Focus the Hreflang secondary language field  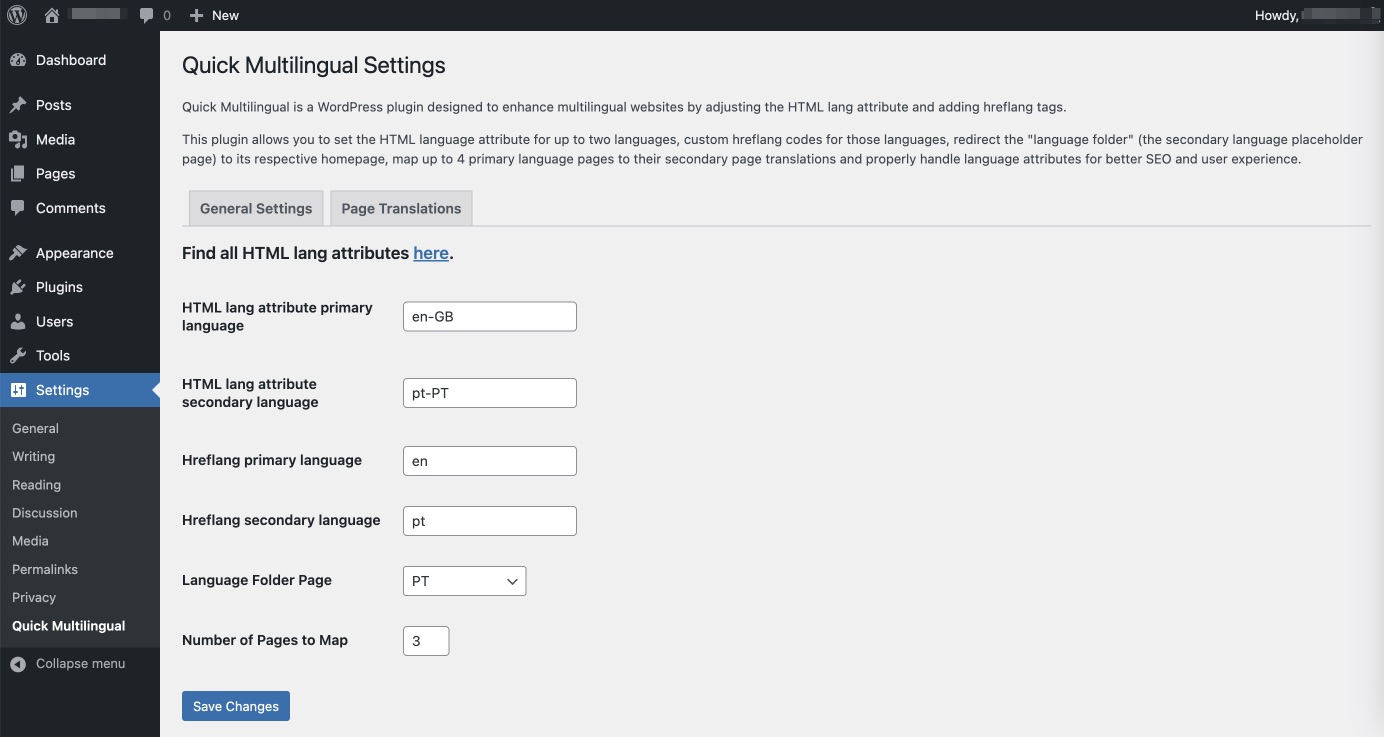(x=490, y=521)
